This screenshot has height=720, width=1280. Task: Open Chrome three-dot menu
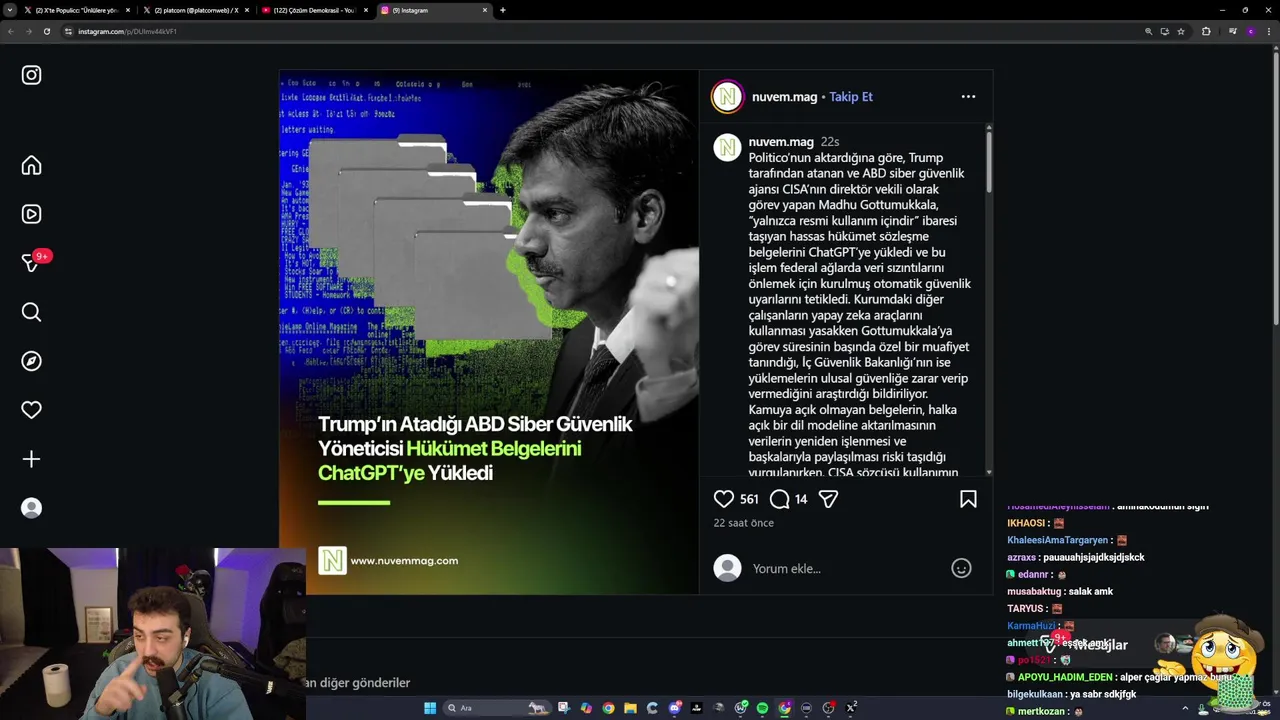1269,31
